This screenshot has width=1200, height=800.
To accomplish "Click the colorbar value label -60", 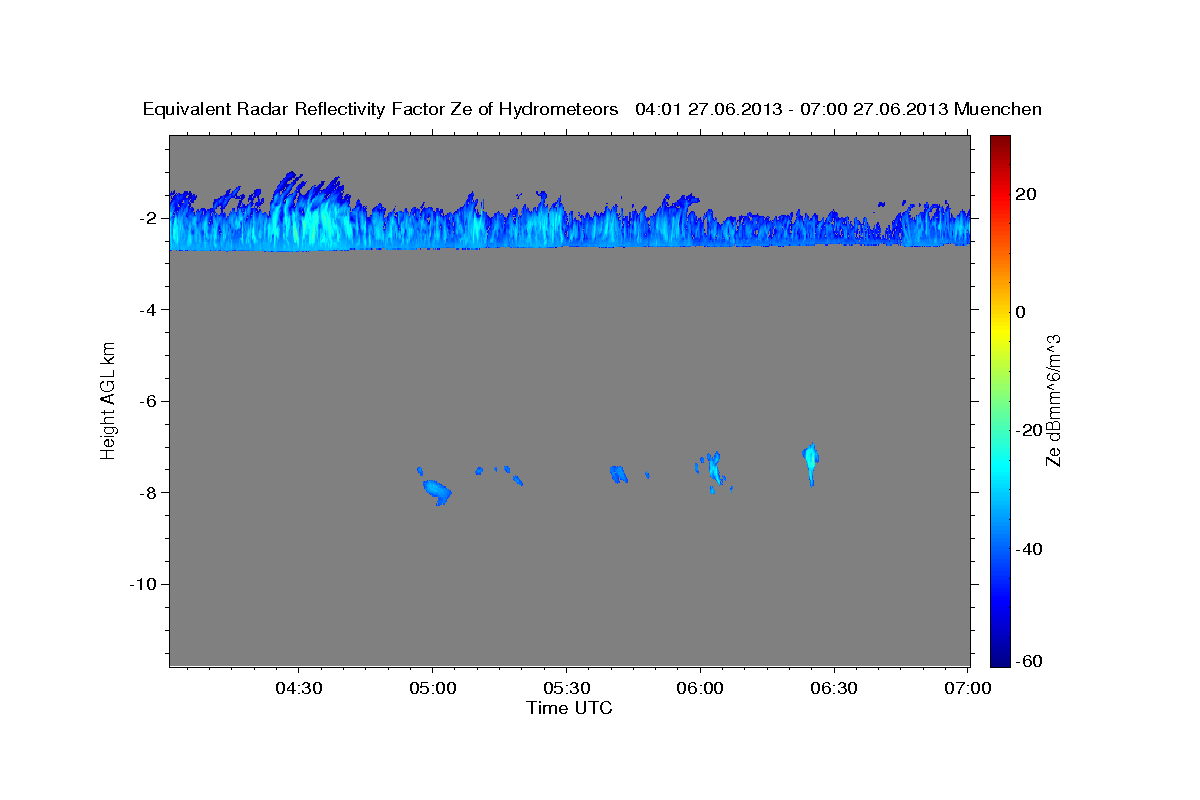I will [1027, 662].
